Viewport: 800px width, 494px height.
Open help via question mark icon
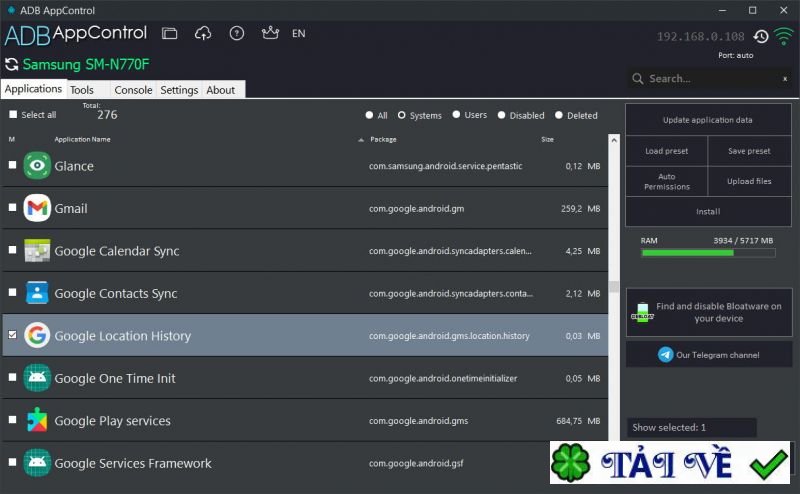pos(237,33)
